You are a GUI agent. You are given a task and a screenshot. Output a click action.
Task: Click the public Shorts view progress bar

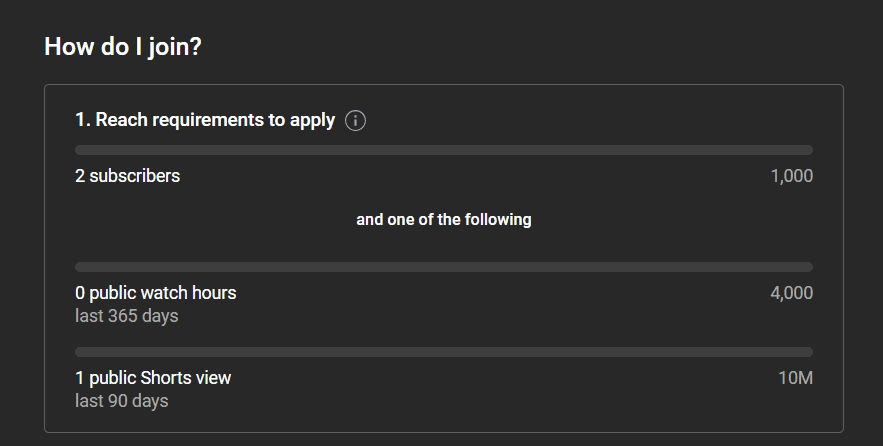(x=444, y=352)
